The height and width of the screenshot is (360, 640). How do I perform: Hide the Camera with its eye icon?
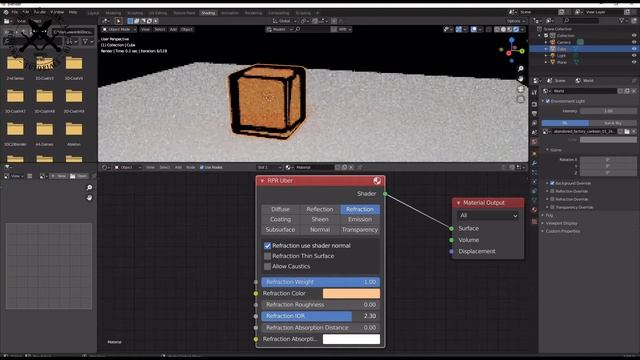[634, 42]
